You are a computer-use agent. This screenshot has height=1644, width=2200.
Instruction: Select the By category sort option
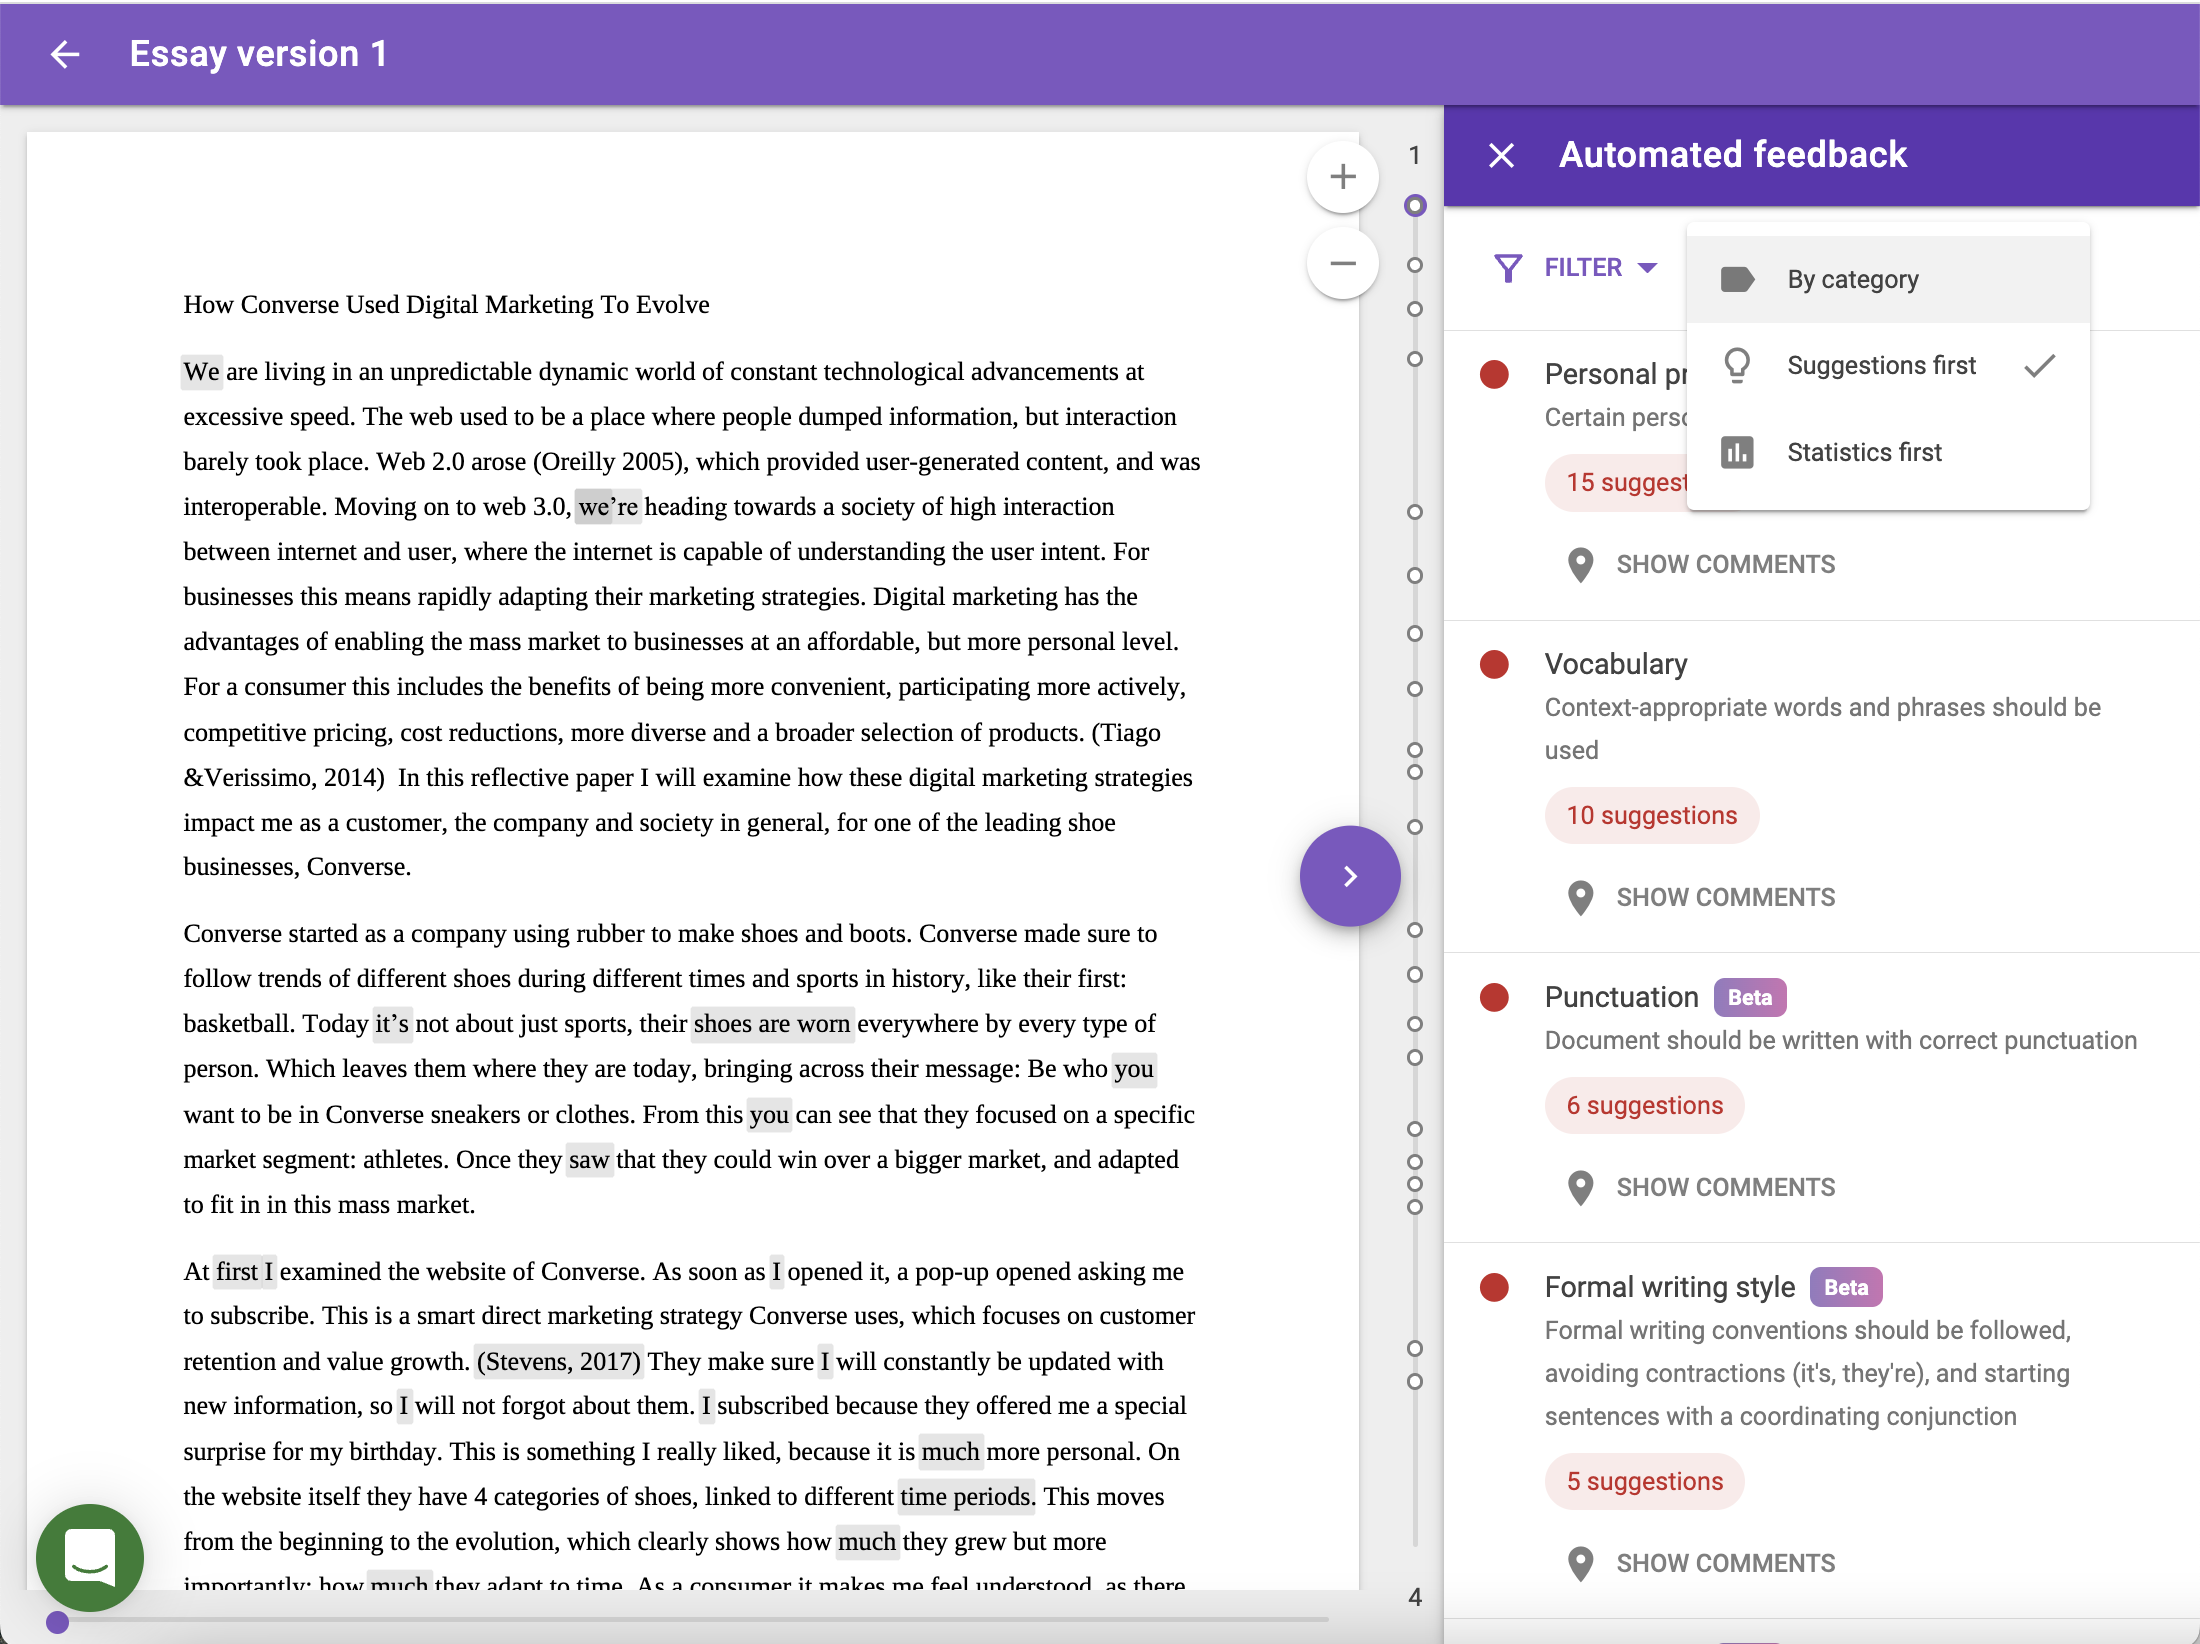1888,279
